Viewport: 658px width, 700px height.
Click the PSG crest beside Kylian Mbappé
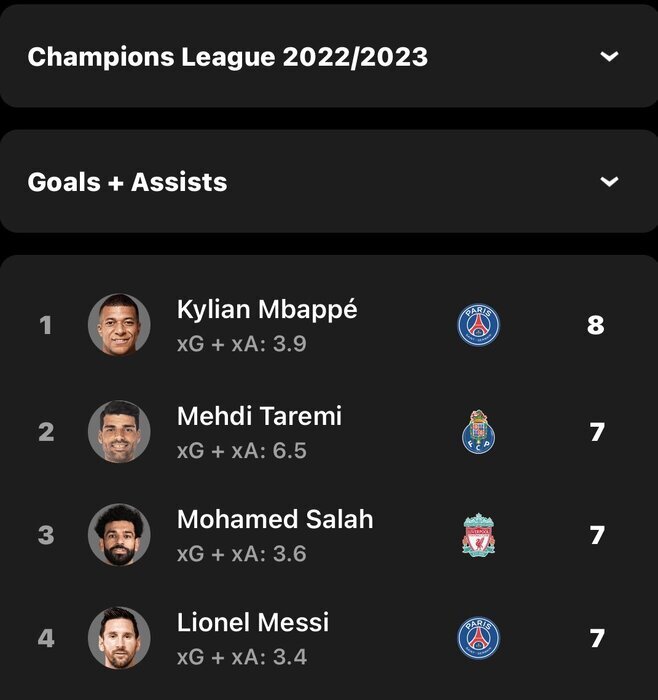(x=479, y=325)
